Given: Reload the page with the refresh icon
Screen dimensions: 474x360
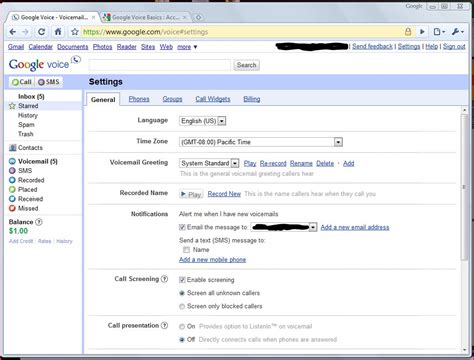Looking at the screenshot, I should pos(41,32).
